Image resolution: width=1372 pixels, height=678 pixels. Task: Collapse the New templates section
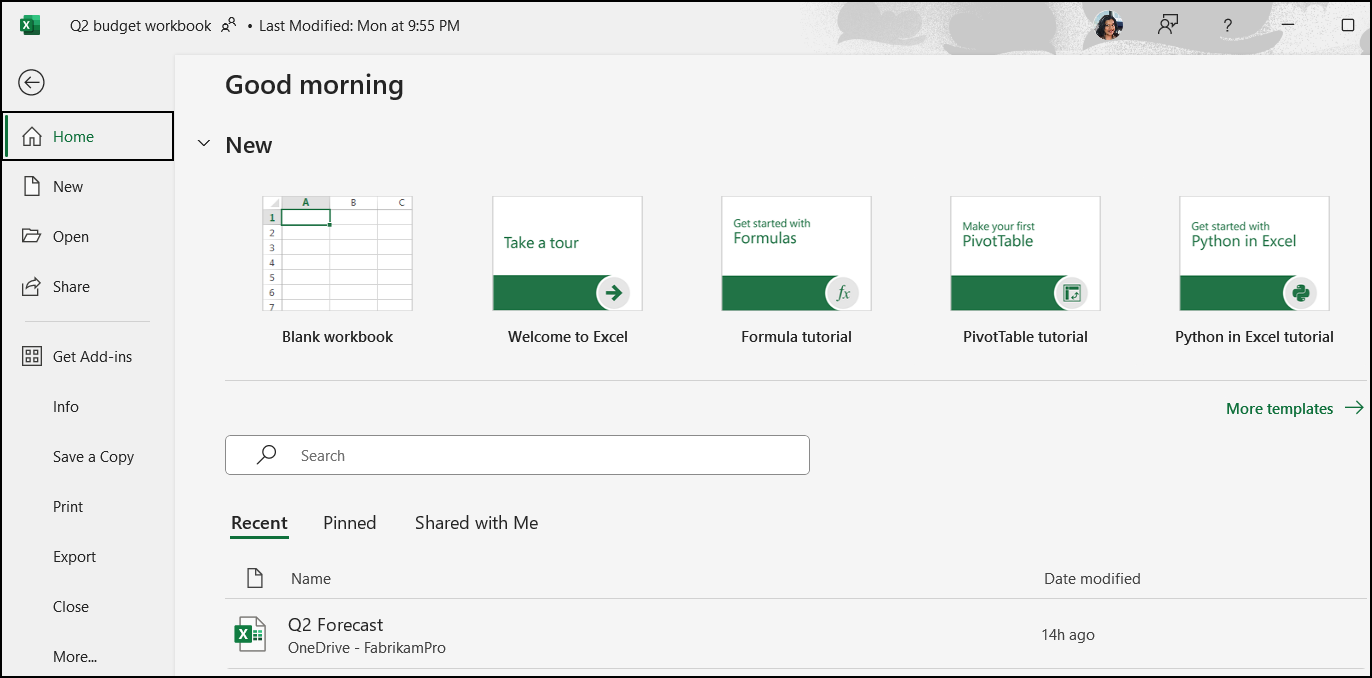[204, 144]
